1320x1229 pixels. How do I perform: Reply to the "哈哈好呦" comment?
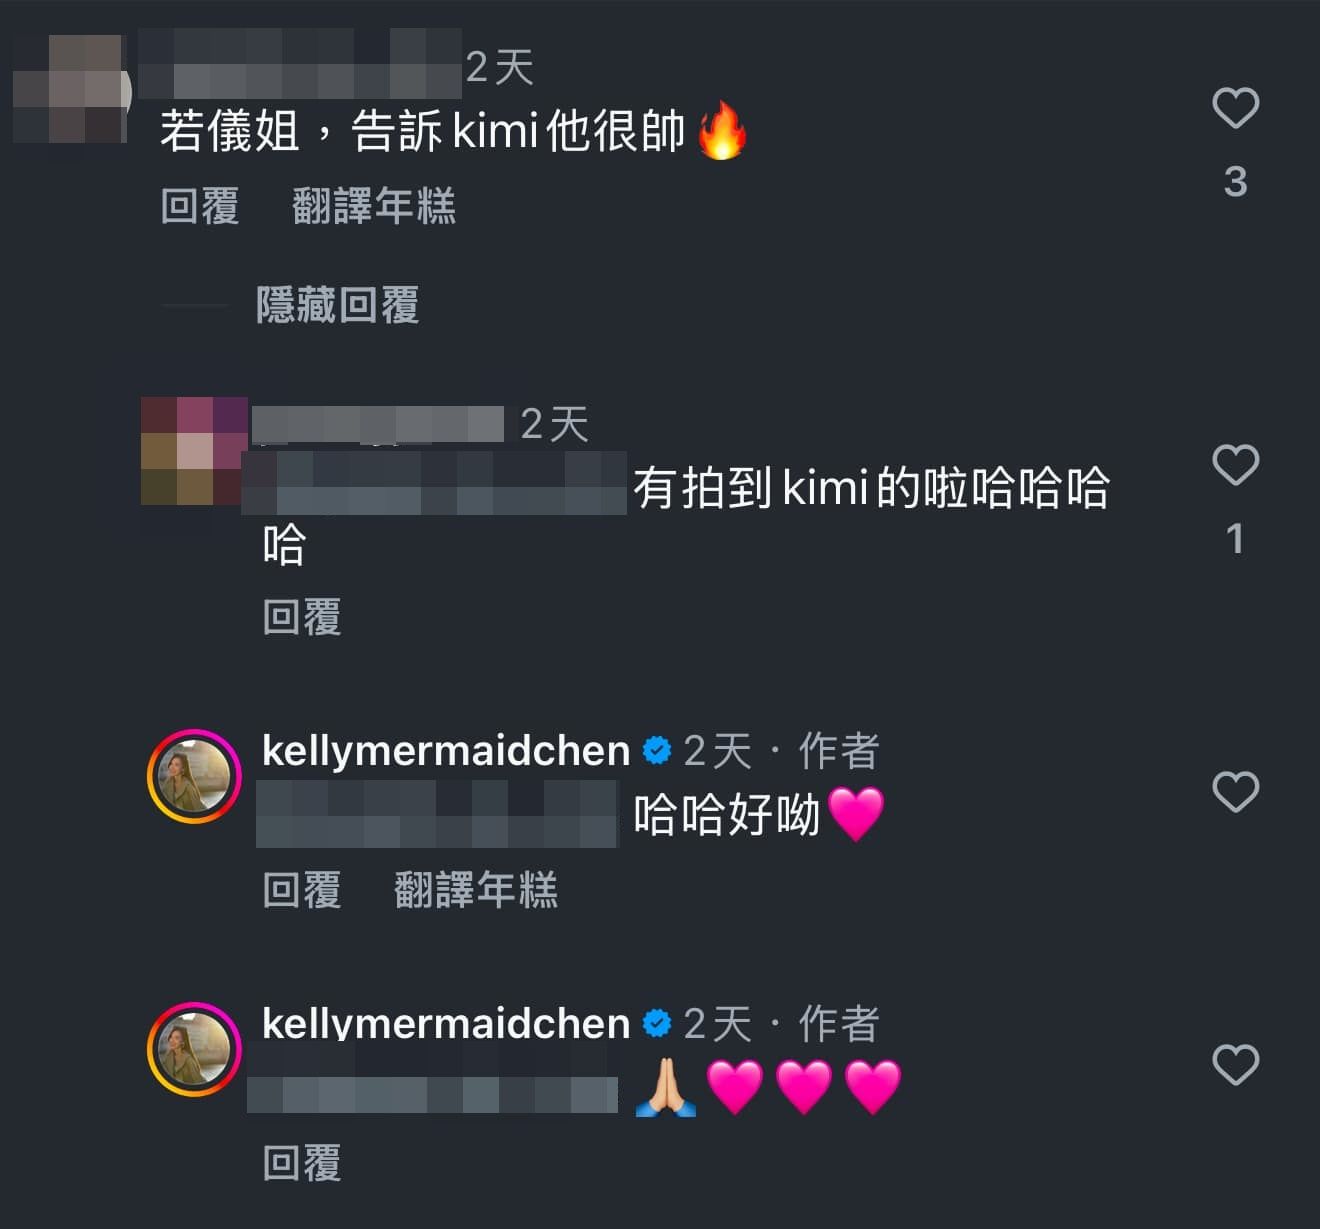302,890
